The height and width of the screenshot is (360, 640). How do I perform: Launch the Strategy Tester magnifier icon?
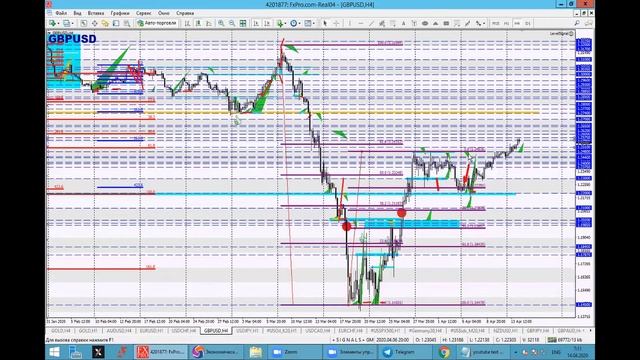tap(127, 23)
